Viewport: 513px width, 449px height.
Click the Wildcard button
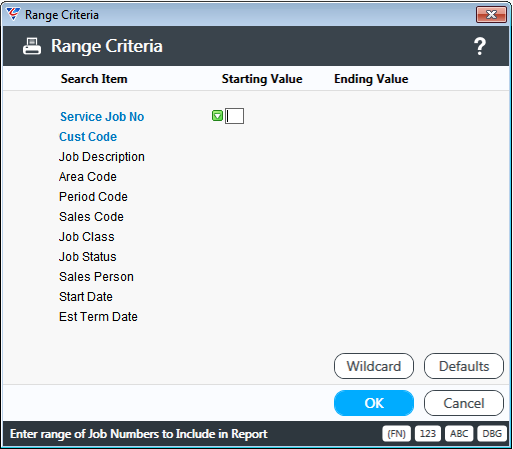tap(374, 366)
